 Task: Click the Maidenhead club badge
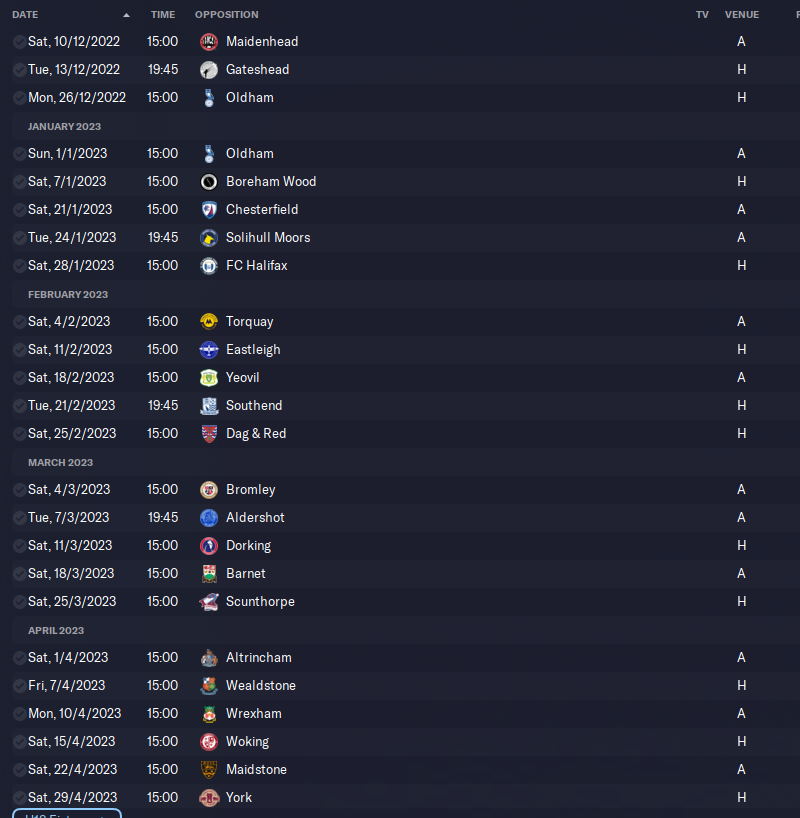pos(209,42)
